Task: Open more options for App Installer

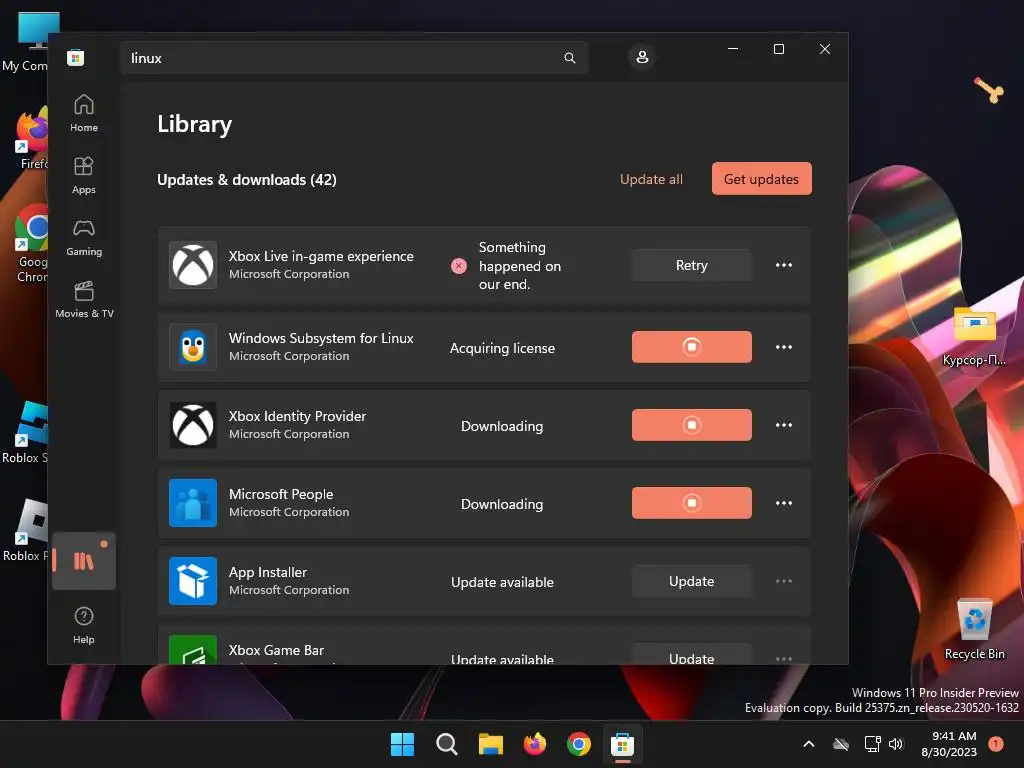Action: click(x=784, y=581)
